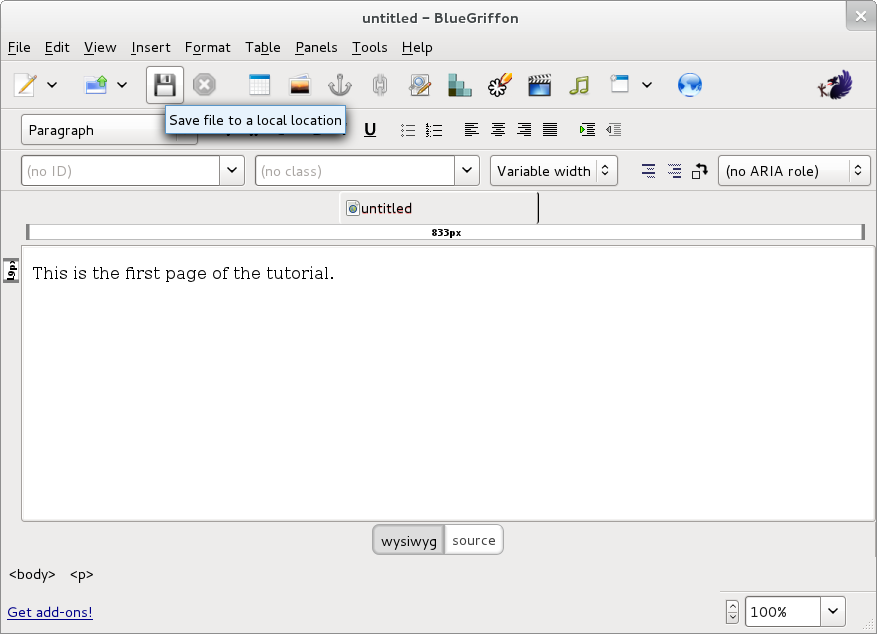877x634 pixels.
Task: Expand the (no class) dropdown
Action: tap(467, 171)
